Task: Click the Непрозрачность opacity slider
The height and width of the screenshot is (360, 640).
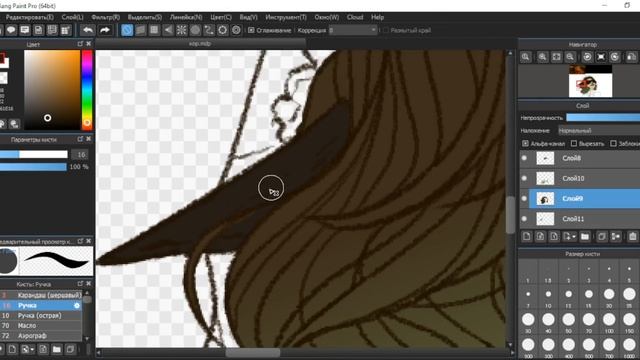Action: click(603, 118)
